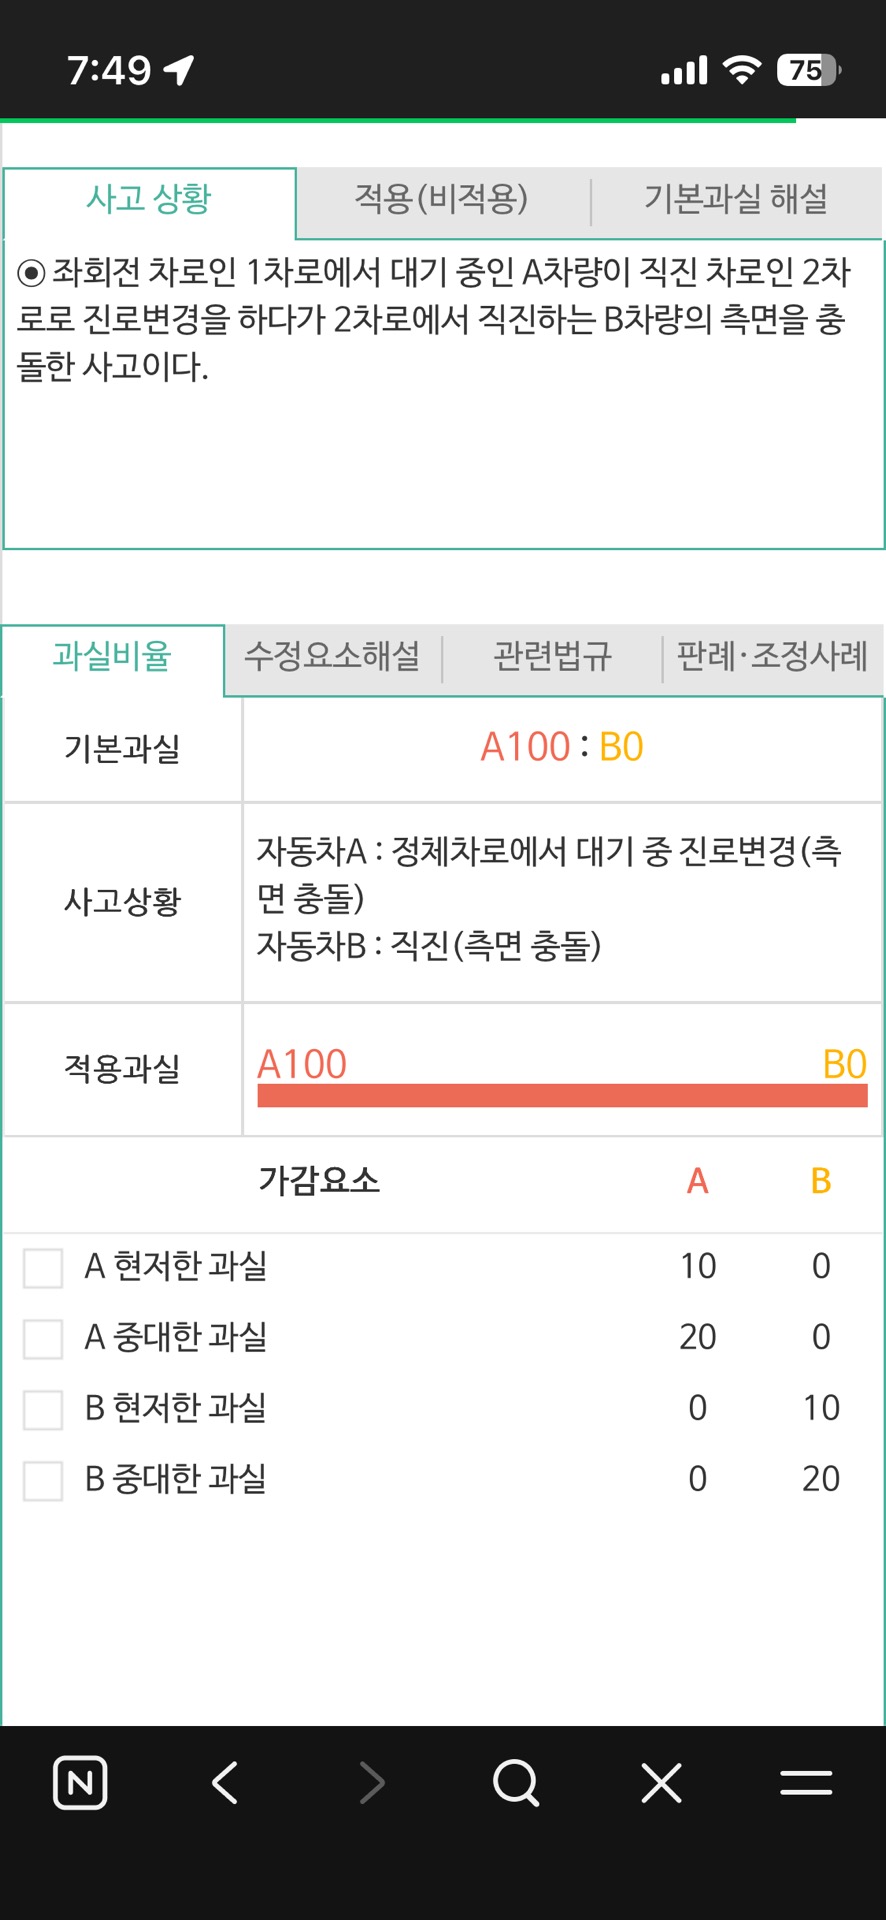Image resolution: width=886 pixels, height=1920 pixels.
Task: Check the 'A 중대한 과실' checkbox
Action: (x=43, y=1338)
